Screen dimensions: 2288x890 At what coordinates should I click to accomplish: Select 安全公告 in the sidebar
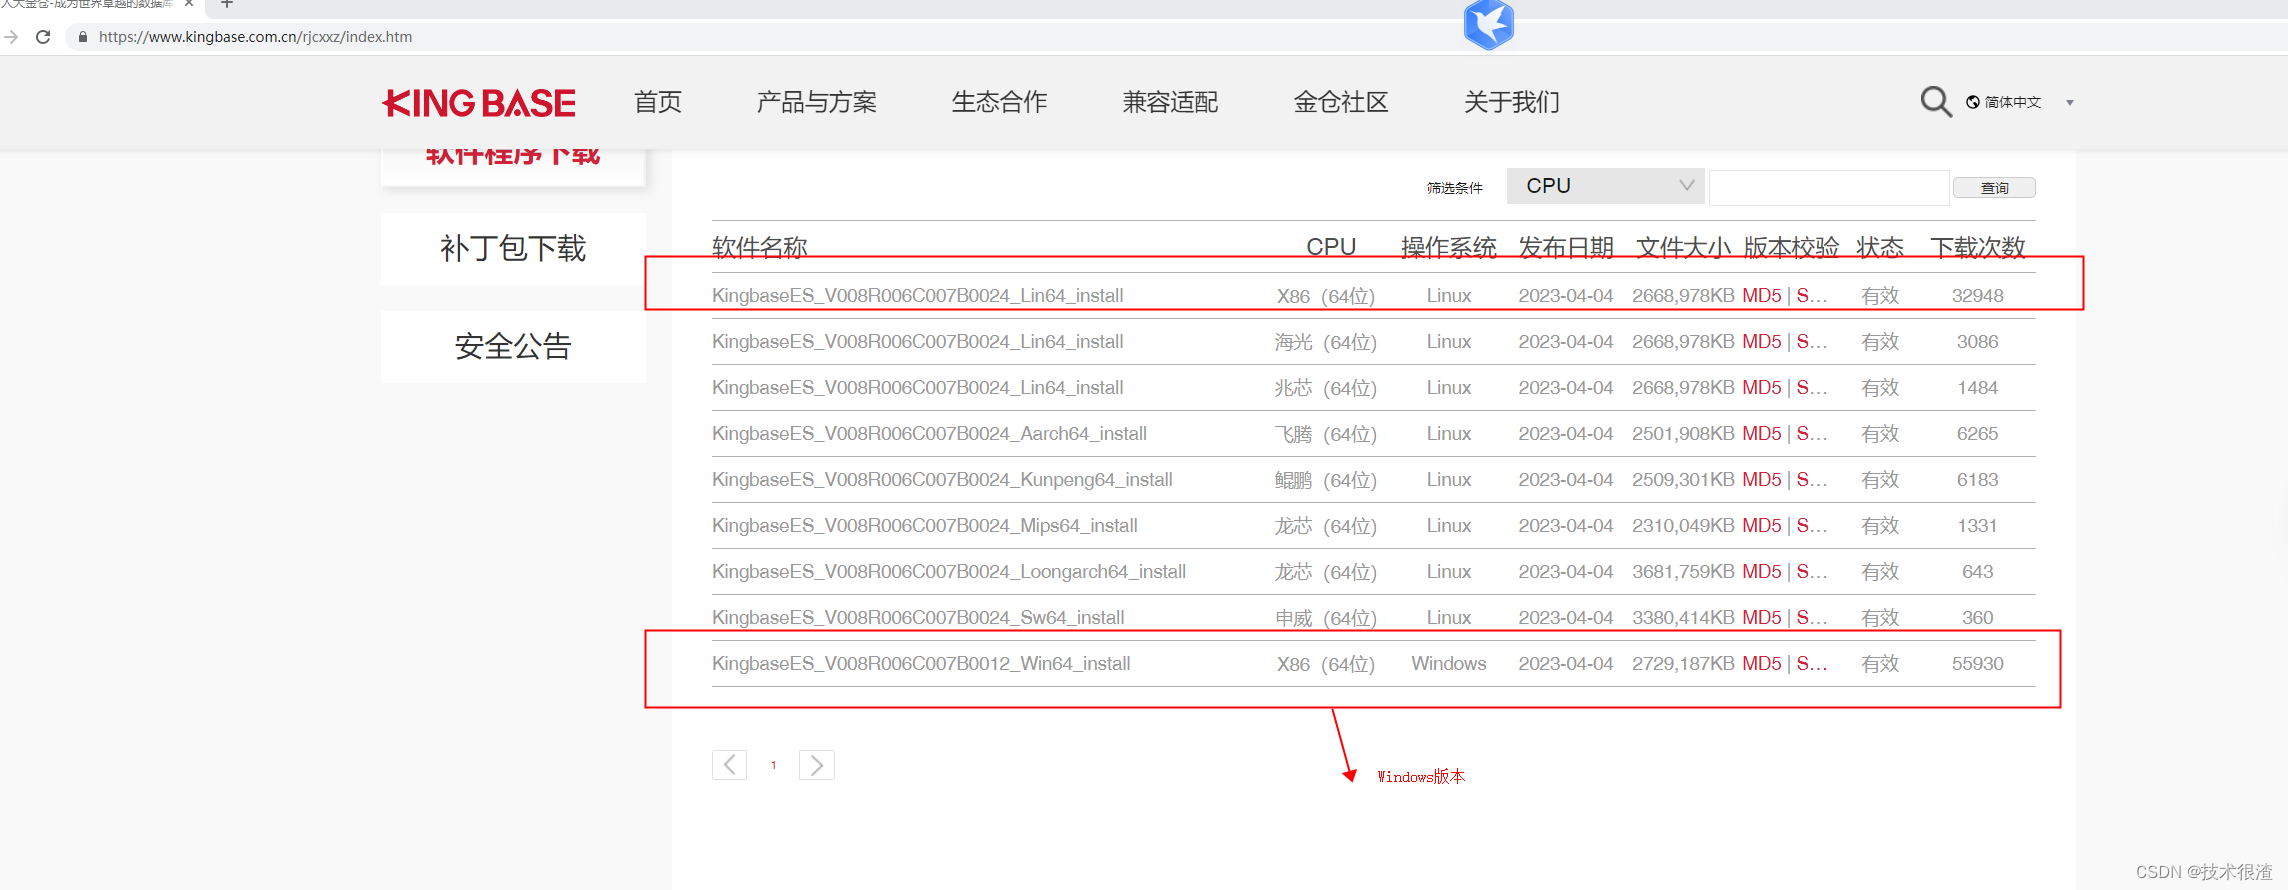click(513, 346)
